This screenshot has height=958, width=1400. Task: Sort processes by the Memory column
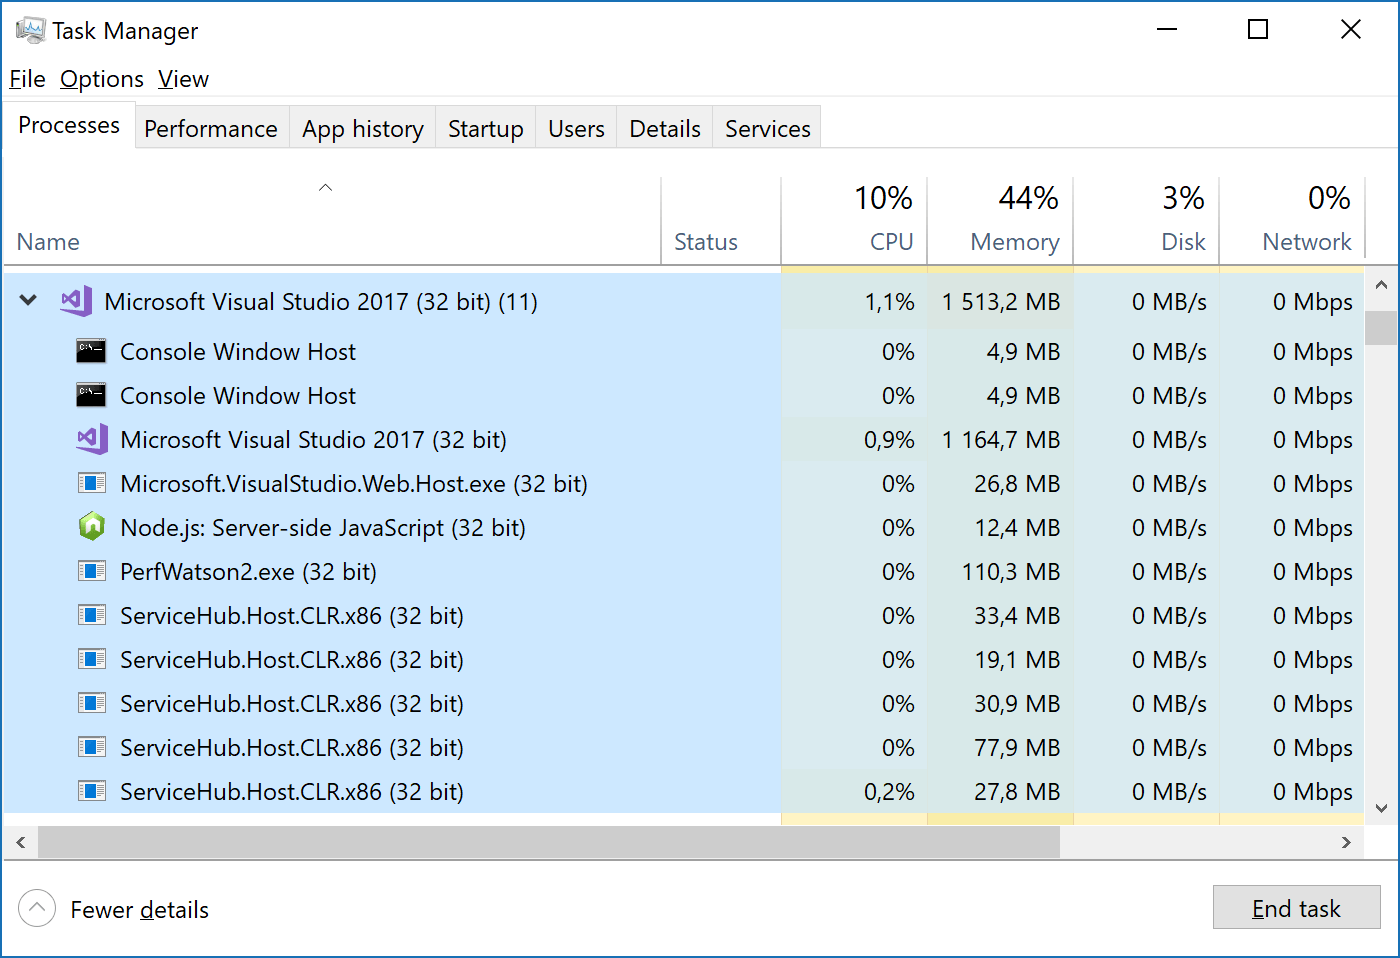1000,221
